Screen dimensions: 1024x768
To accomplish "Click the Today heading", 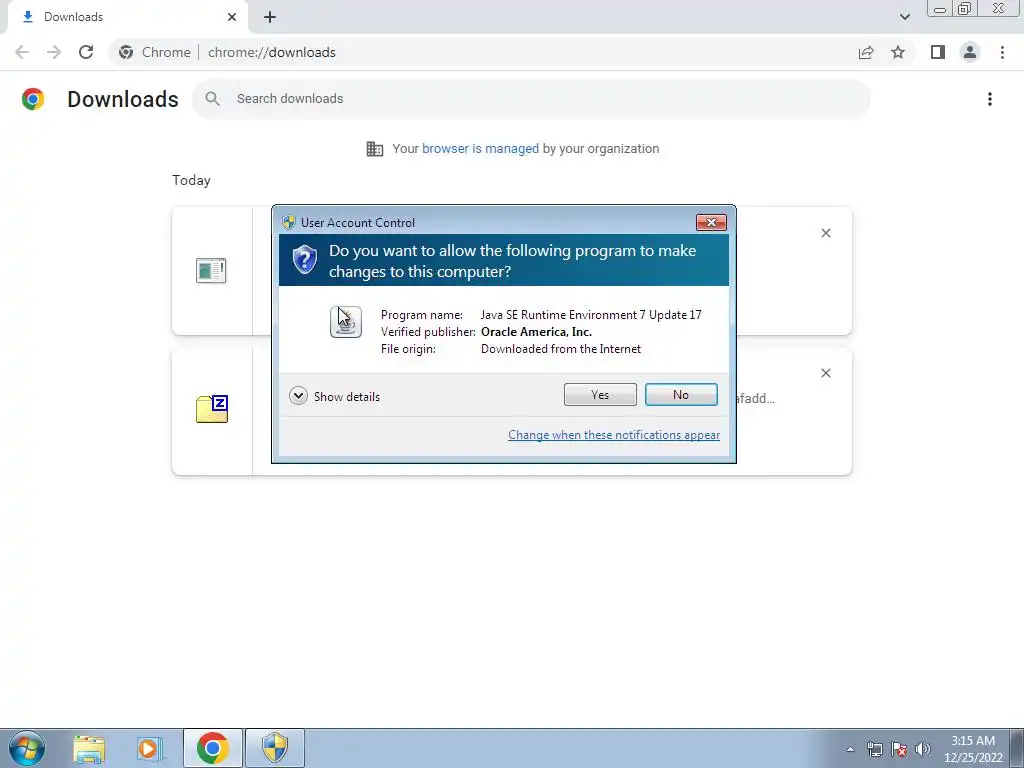I will click(191, 180).
